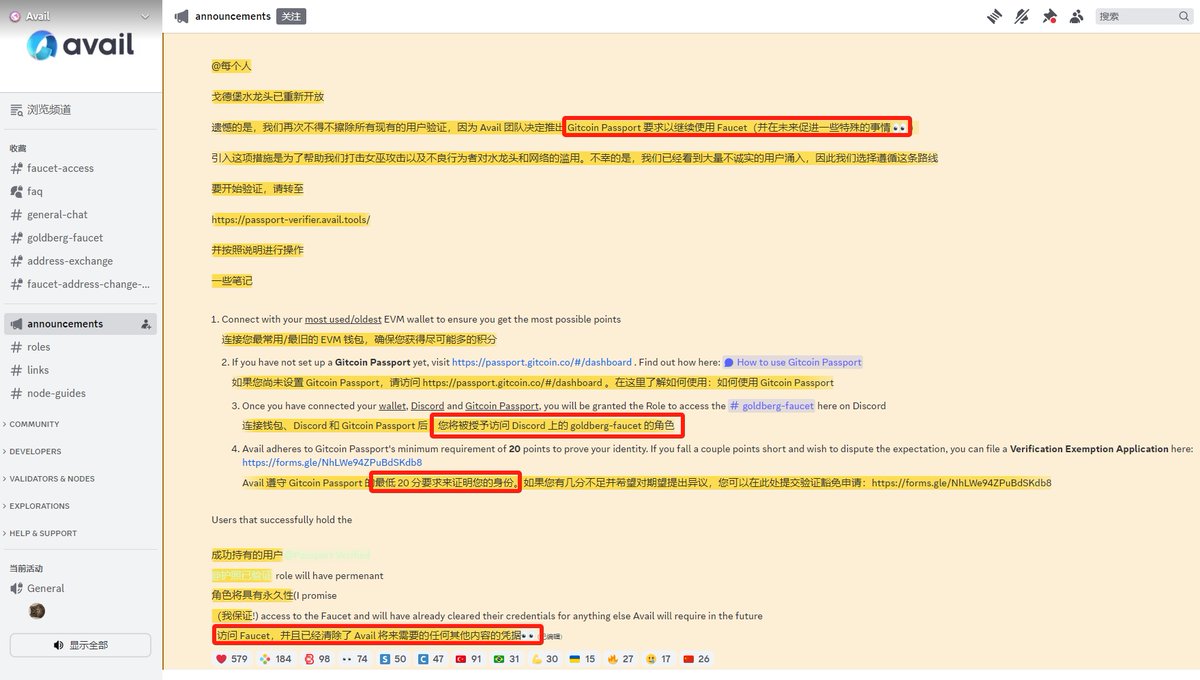This screenshot has height=680, width=1200.
Task: Open 浏览频道 browse channels
Action: coord(80,109)
